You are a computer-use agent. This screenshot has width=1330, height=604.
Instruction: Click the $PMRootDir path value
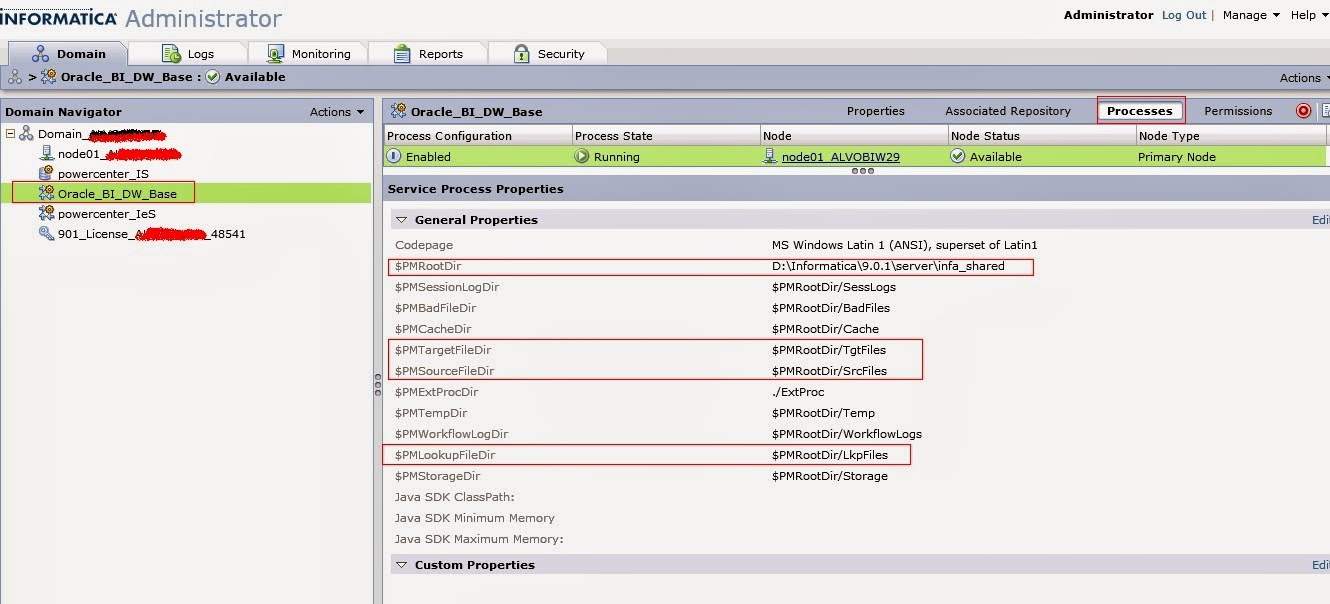(x=888, y=266)
